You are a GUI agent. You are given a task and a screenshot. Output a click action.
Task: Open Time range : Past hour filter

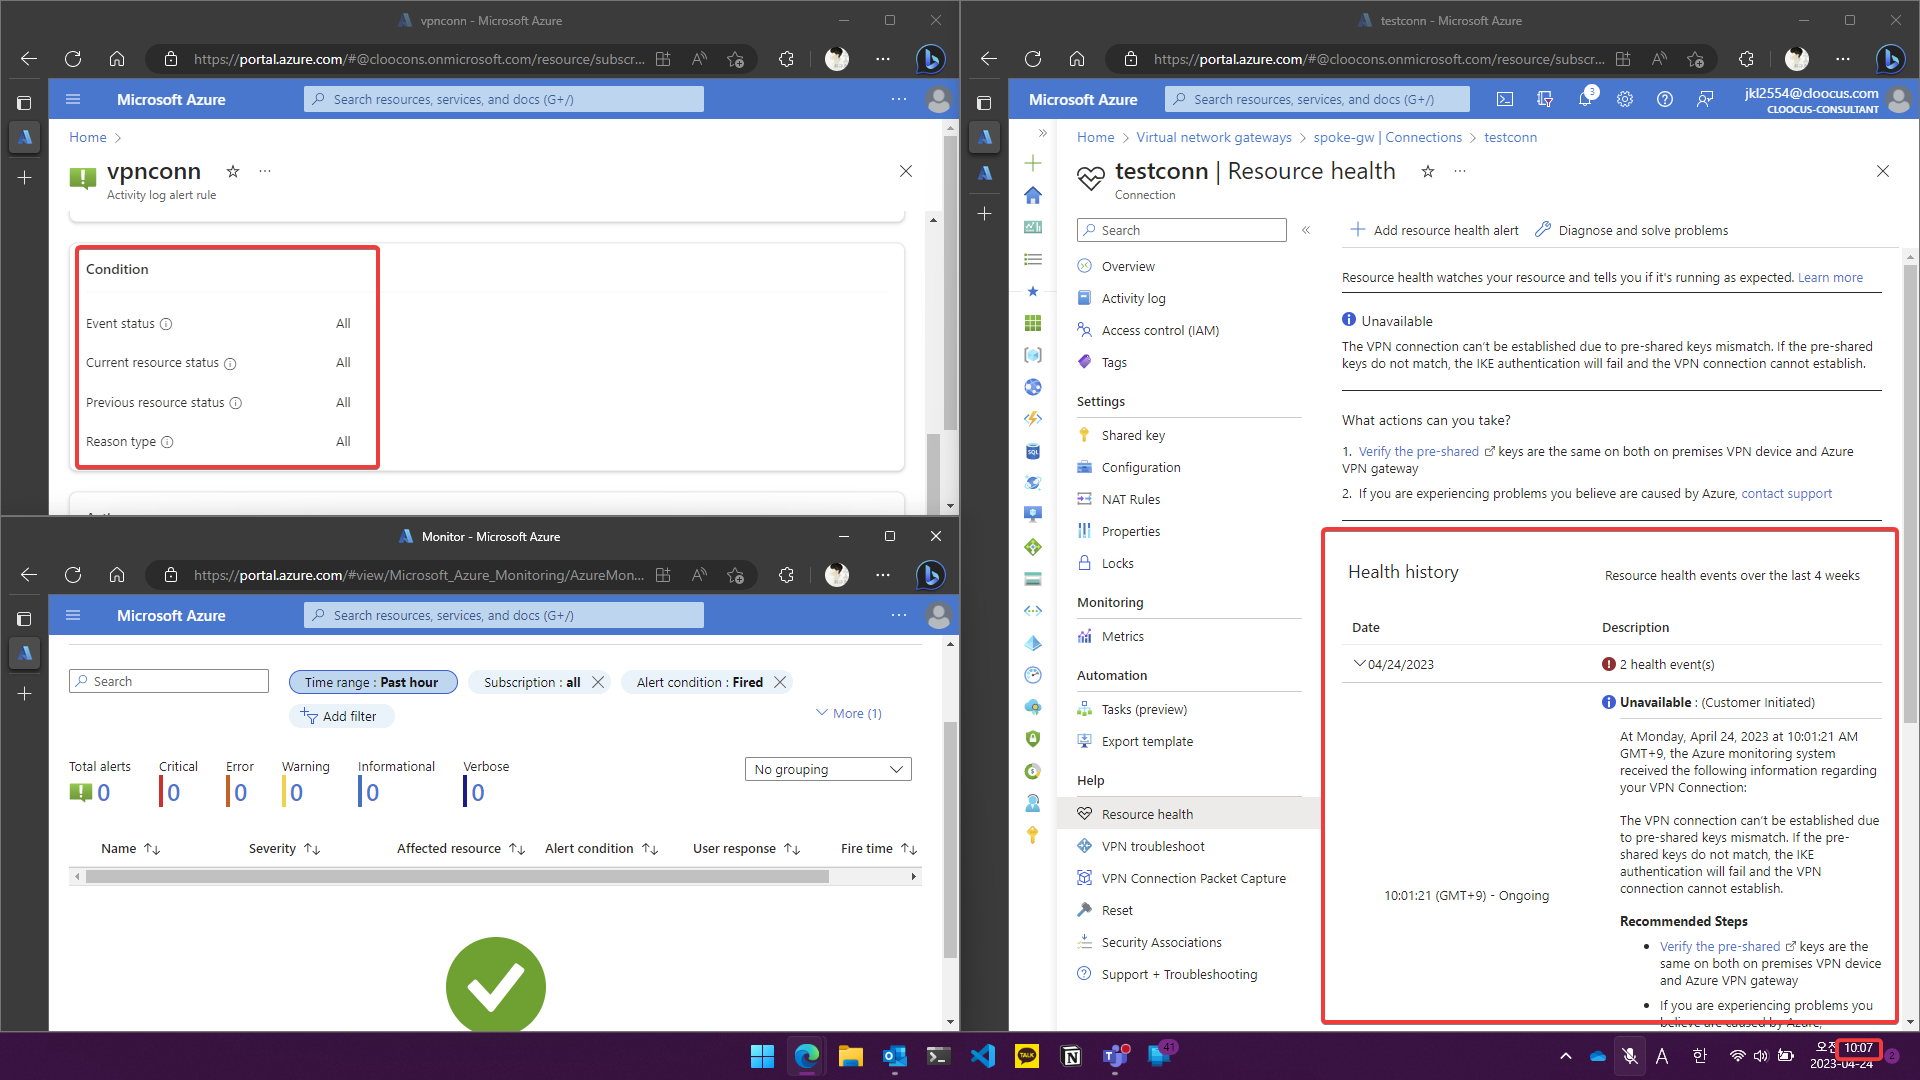click(x=373, y=682)
